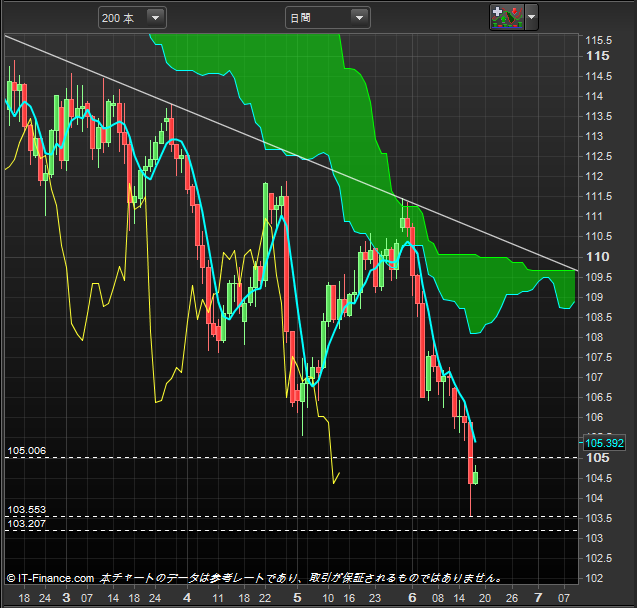Click month 7 on the date axis
Viewport: 637px width, 608px height.
(538, 598)
